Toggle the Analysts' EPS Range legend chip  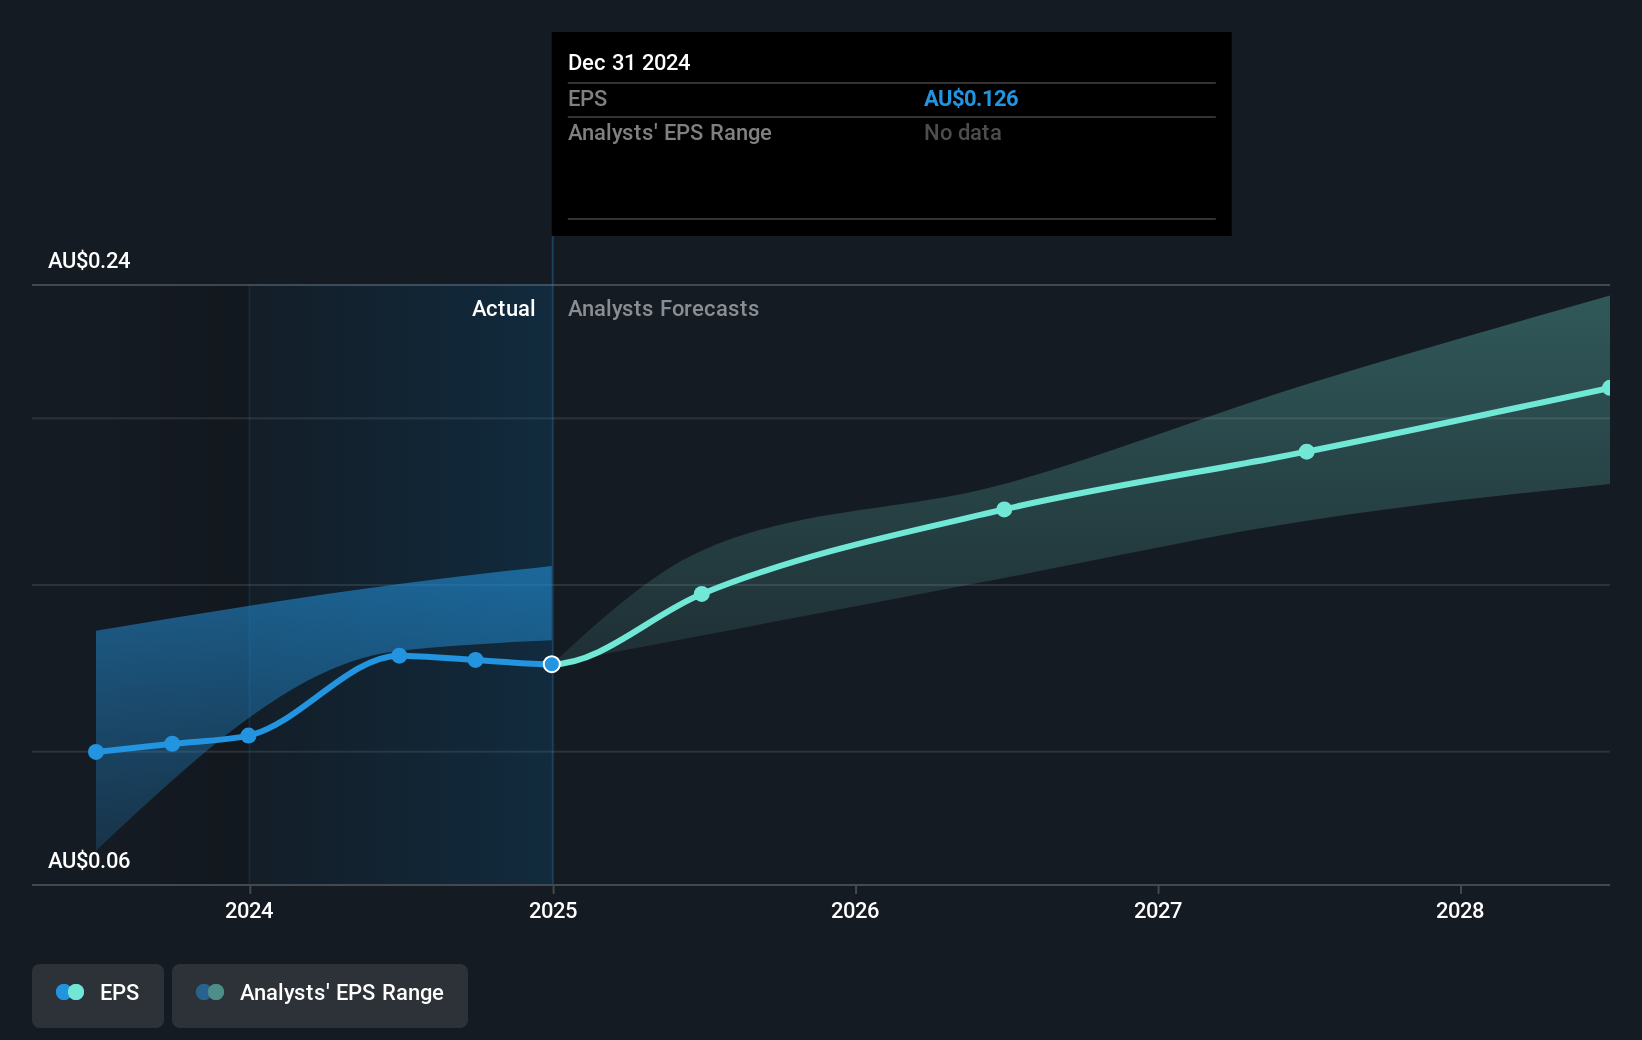click(319, 995)
